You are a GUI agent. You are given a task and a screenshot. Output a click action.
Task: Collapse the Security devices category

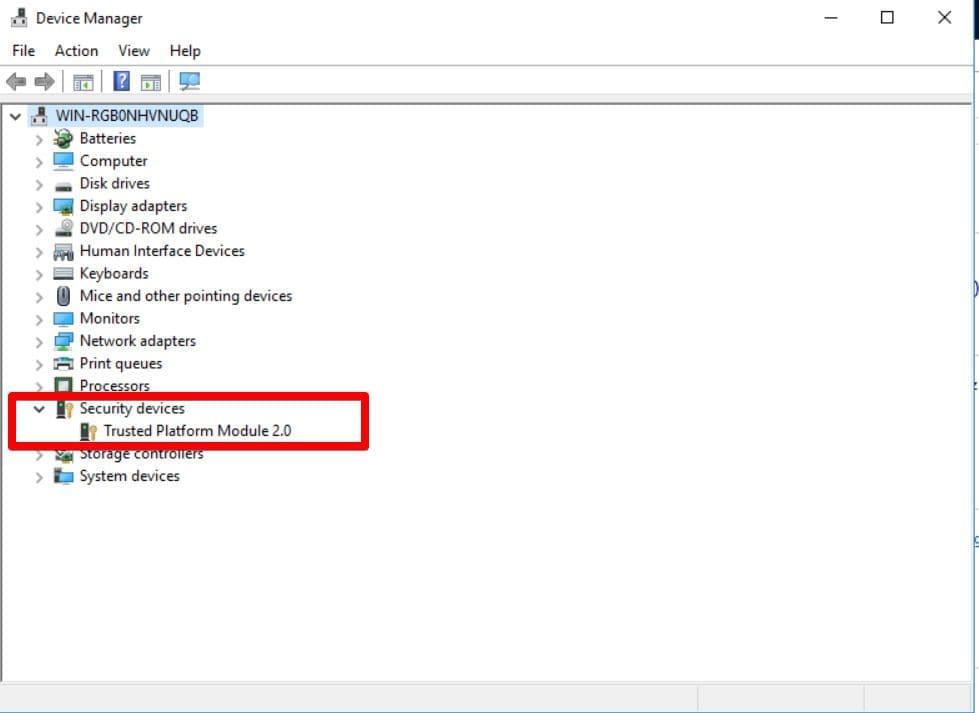pyautogui.click(x=39, y=409)
